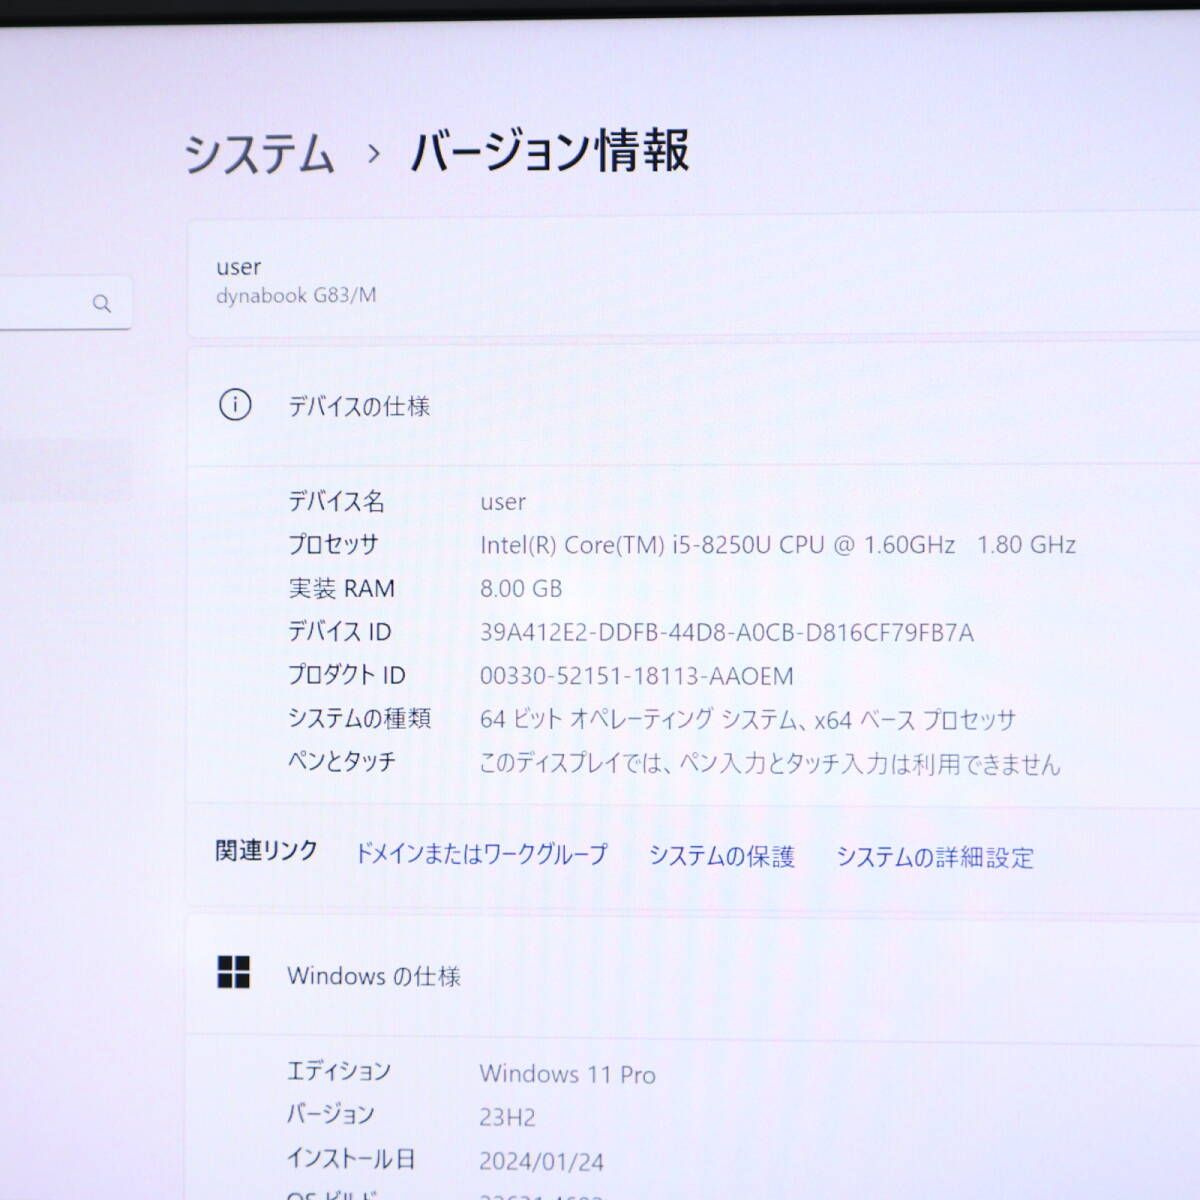This screenshot has width=1200, height=1200.
Task: Click the エディション label
Action: click(339, 1071)
